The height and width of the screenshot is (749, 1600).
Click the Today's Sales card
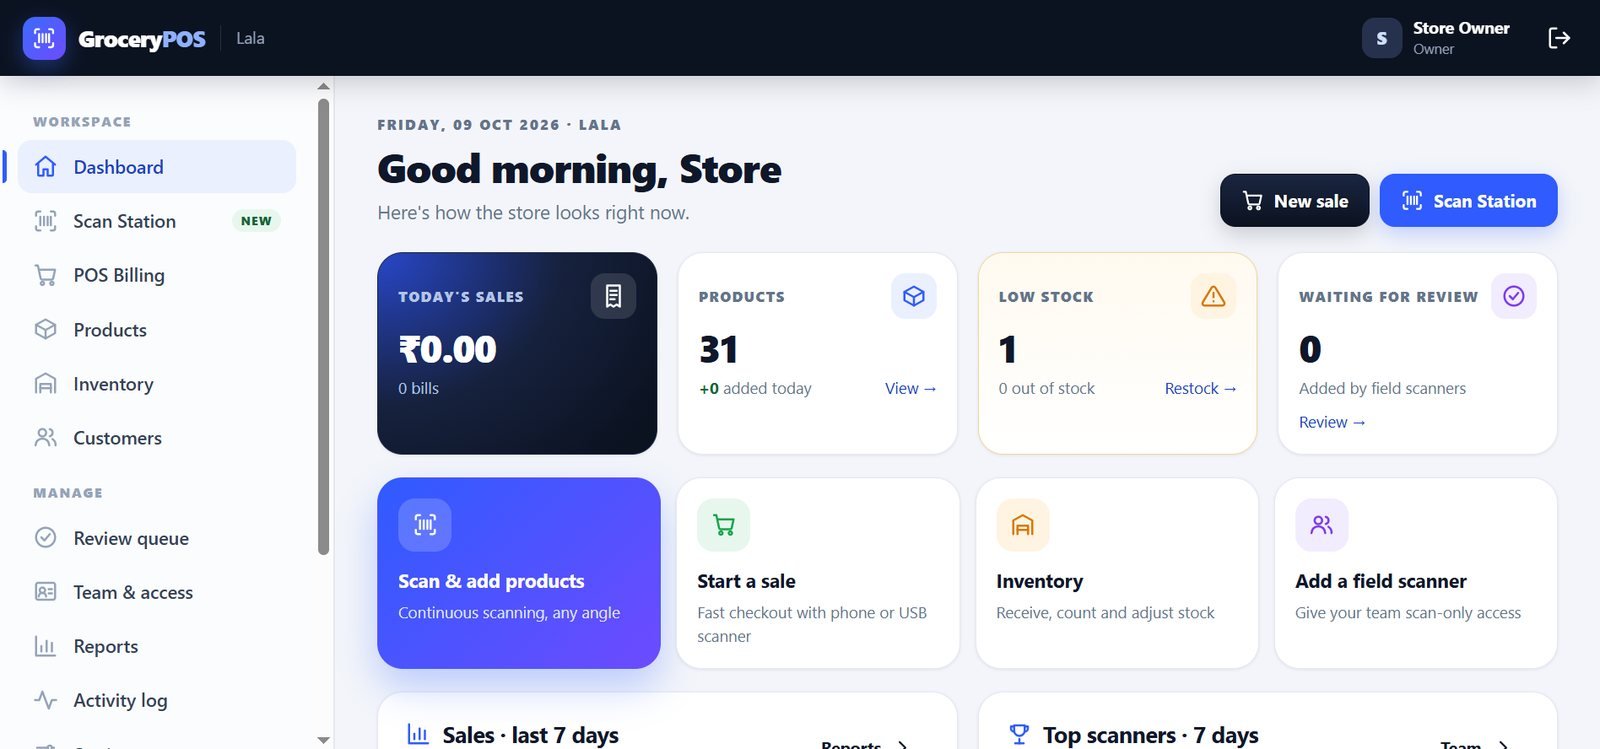tap(517, 353)
